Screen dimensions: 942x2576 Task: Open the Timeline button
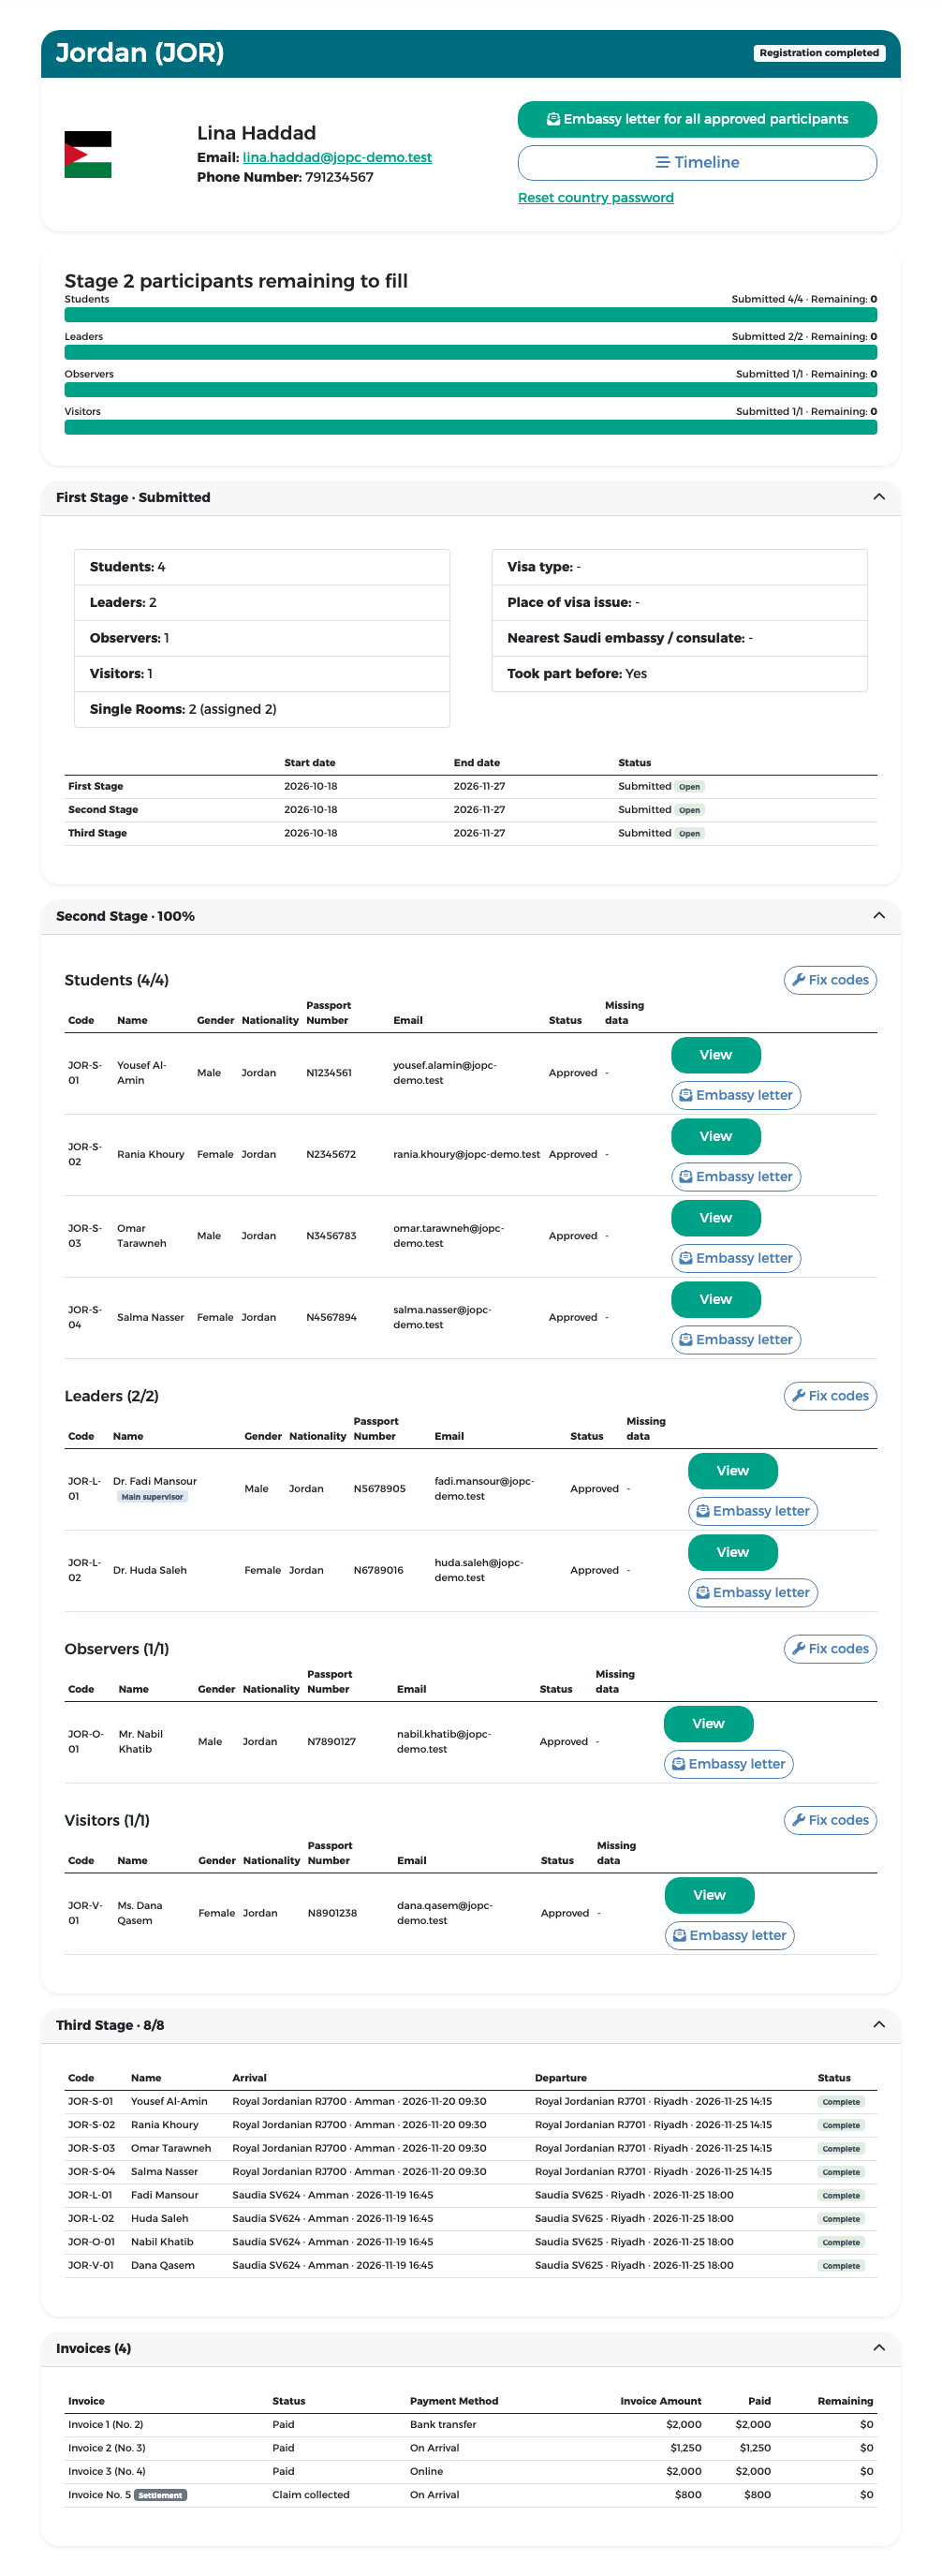click(x=697, y=162)
